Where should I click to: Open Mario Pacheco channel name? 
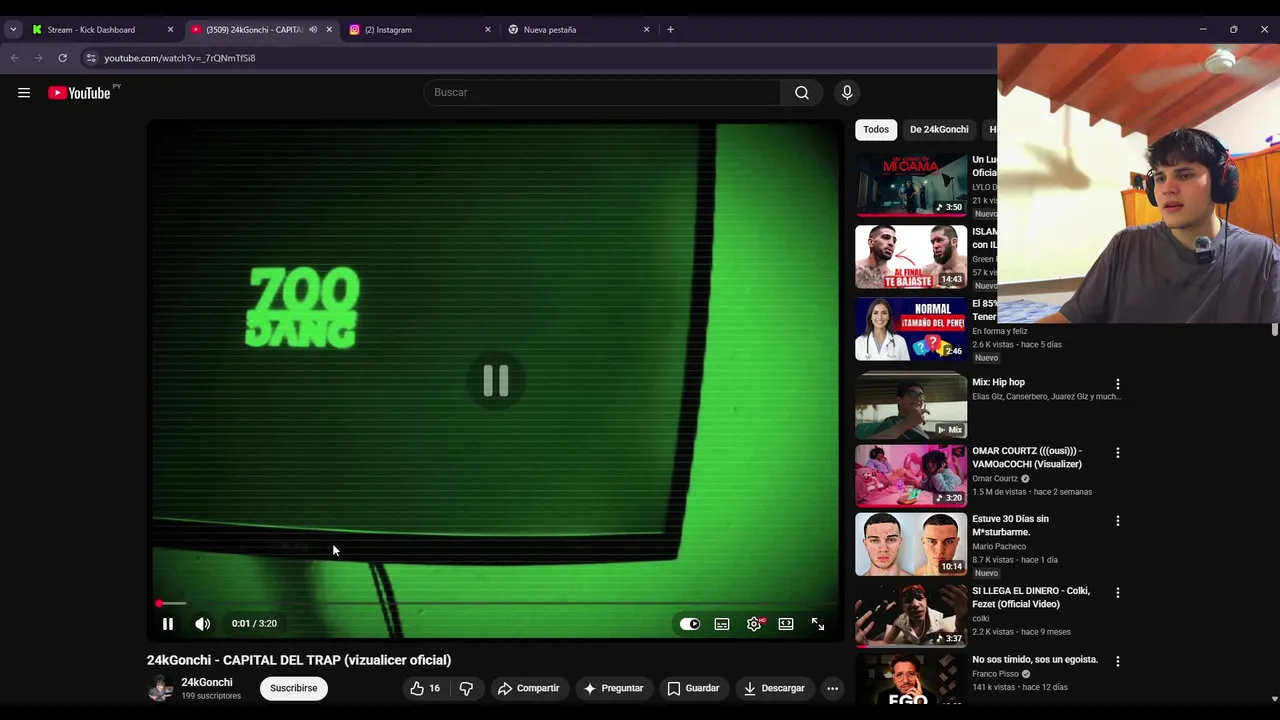999,547
